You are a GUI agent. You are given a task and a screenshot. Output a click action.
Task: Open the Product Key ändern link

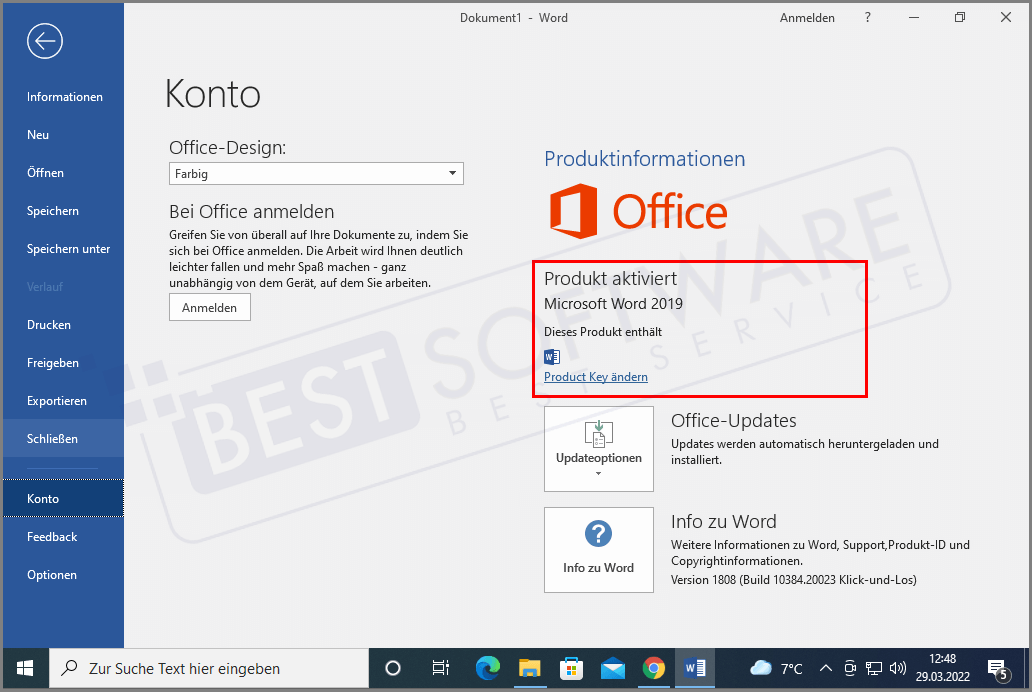(x=595, y=377)
